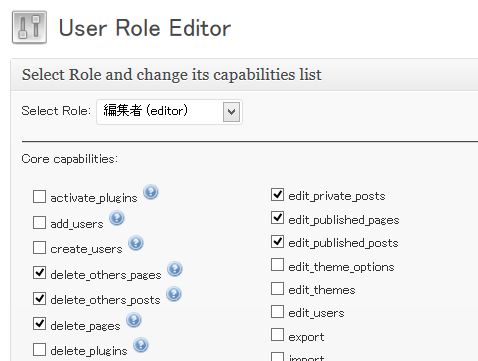The height and width of the screenshot is (361, 478).
Task: Uncheck the delete_pages checkbox
Action: (39, 324)
